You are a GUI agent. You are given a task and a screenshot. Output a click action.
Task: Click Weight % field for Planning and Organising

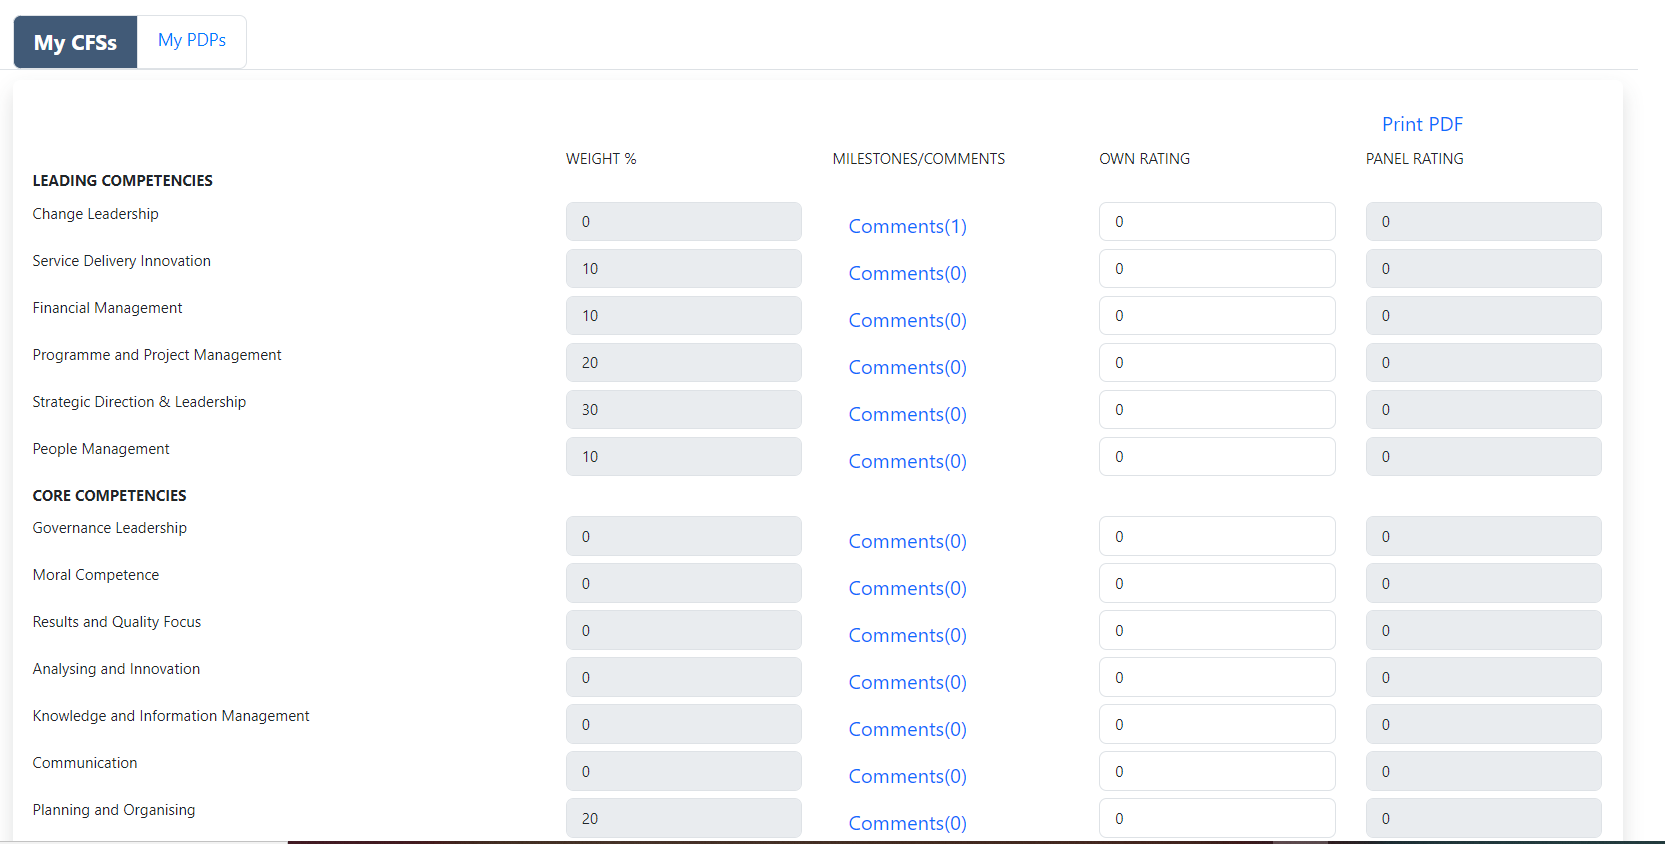click(x=683, y=818)
